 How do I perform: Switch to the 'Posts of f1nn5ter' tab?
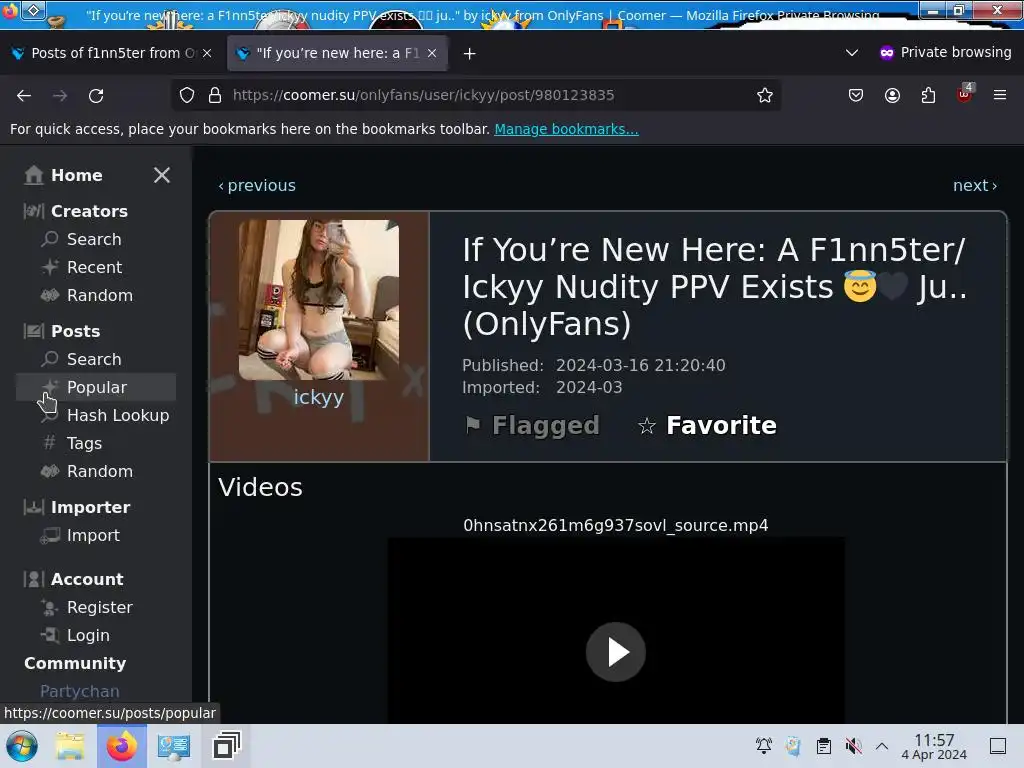pyautogui.click(x=112, y=53)
